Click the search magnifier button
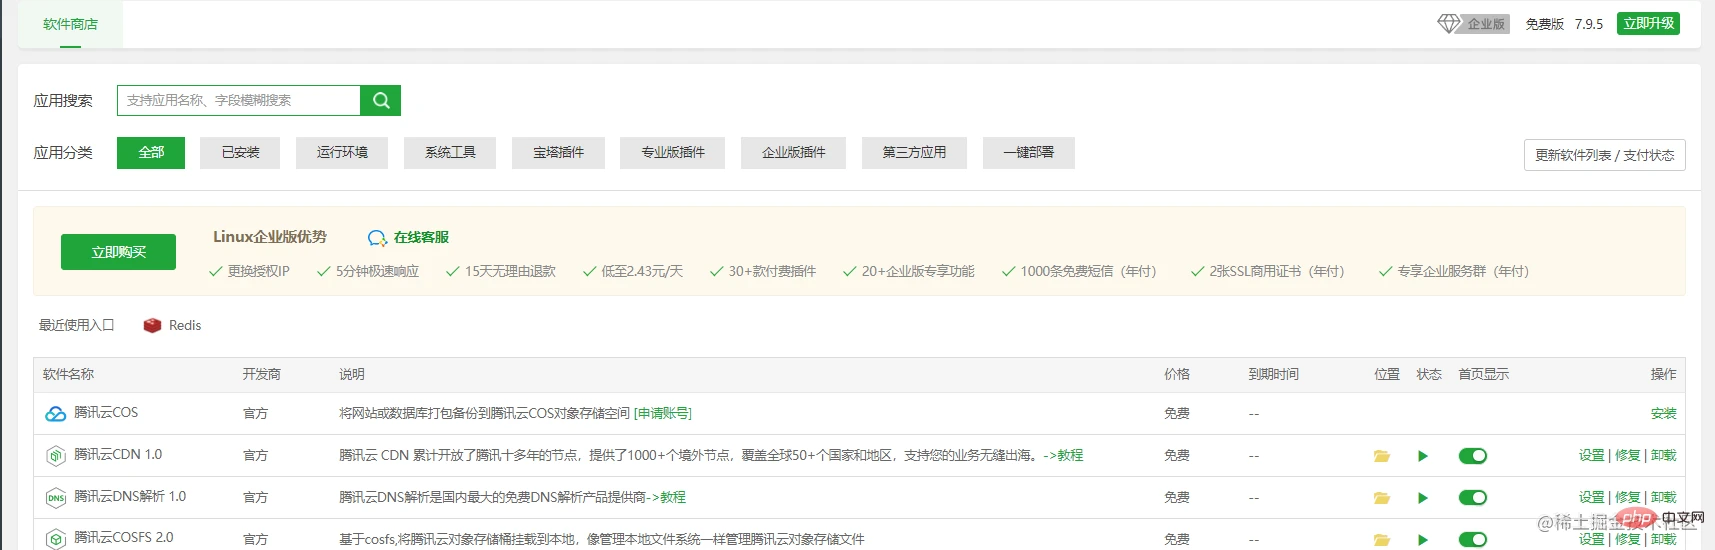 (381, 100)
